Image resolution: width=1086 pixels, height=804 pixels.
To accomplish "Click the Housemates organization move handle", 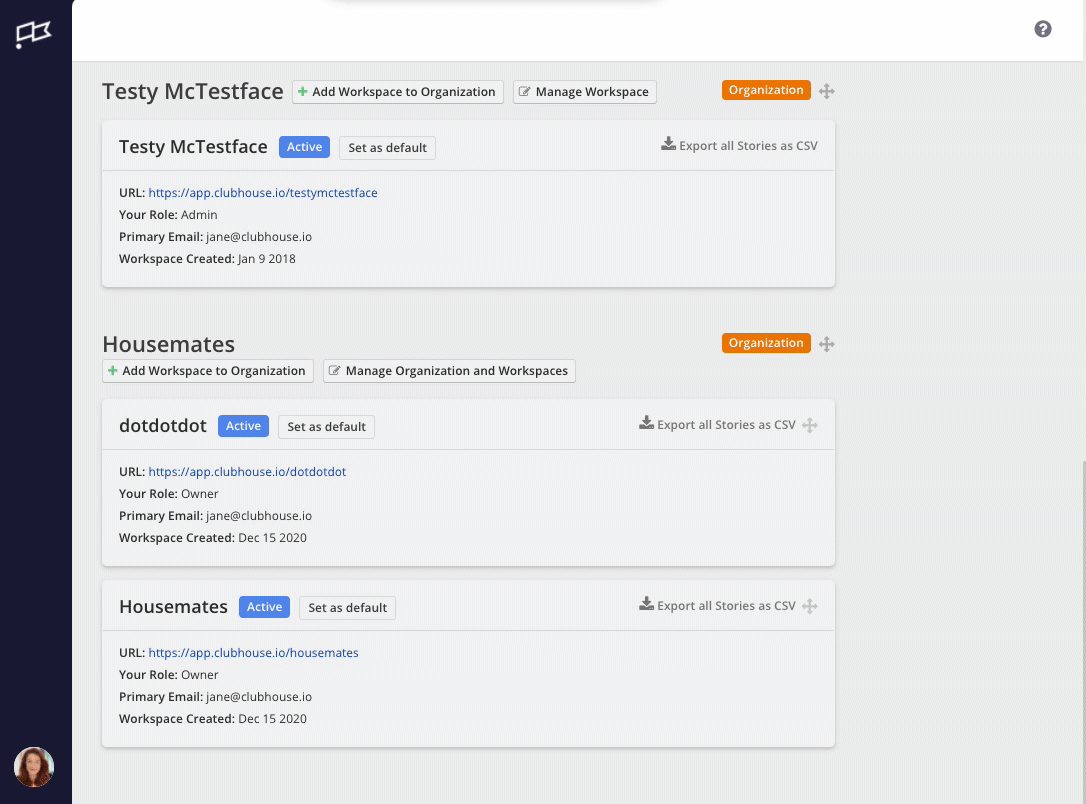I will pyautogui.click(x=826, y=343).
